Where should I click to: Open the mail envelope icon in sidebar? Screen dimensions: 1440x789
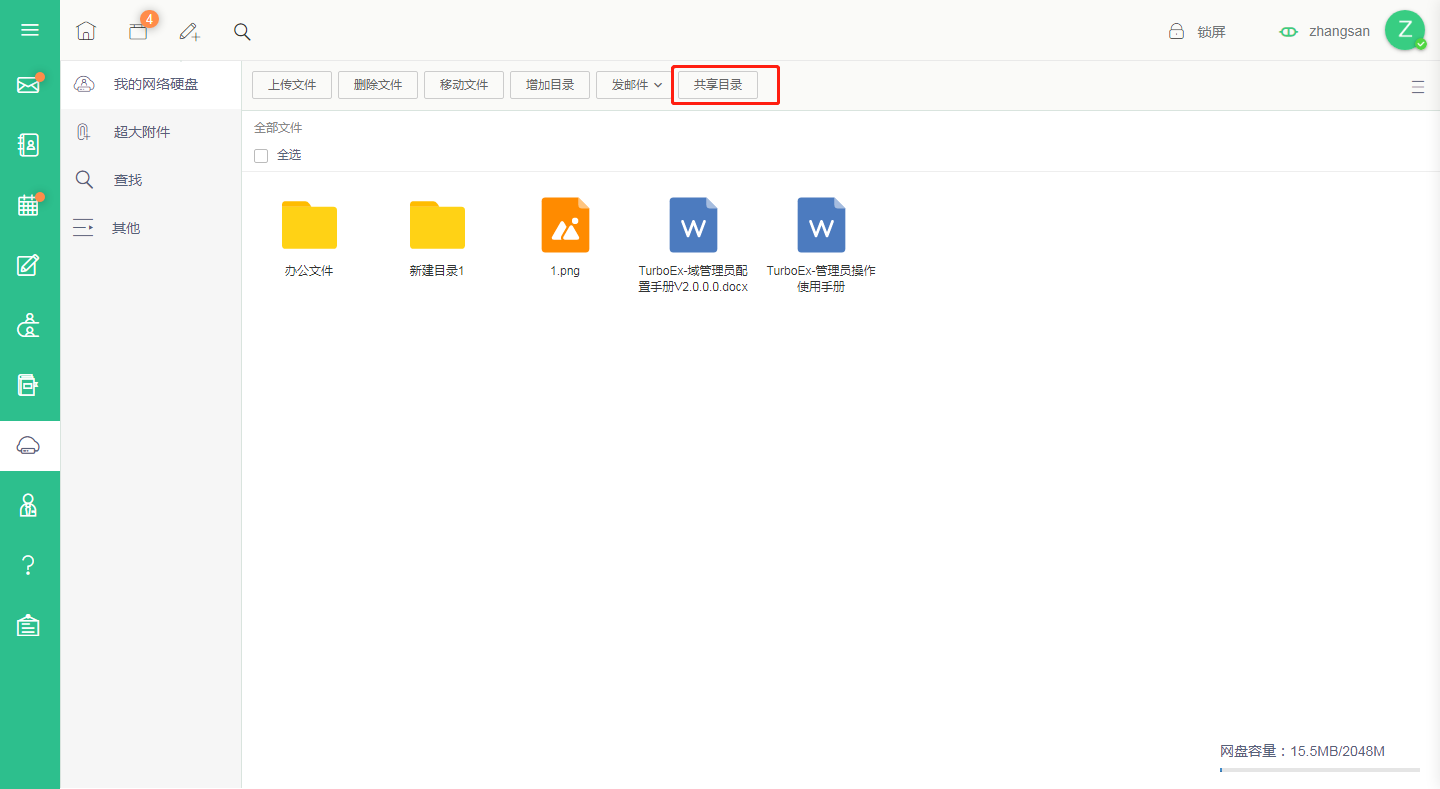(29, 85)
